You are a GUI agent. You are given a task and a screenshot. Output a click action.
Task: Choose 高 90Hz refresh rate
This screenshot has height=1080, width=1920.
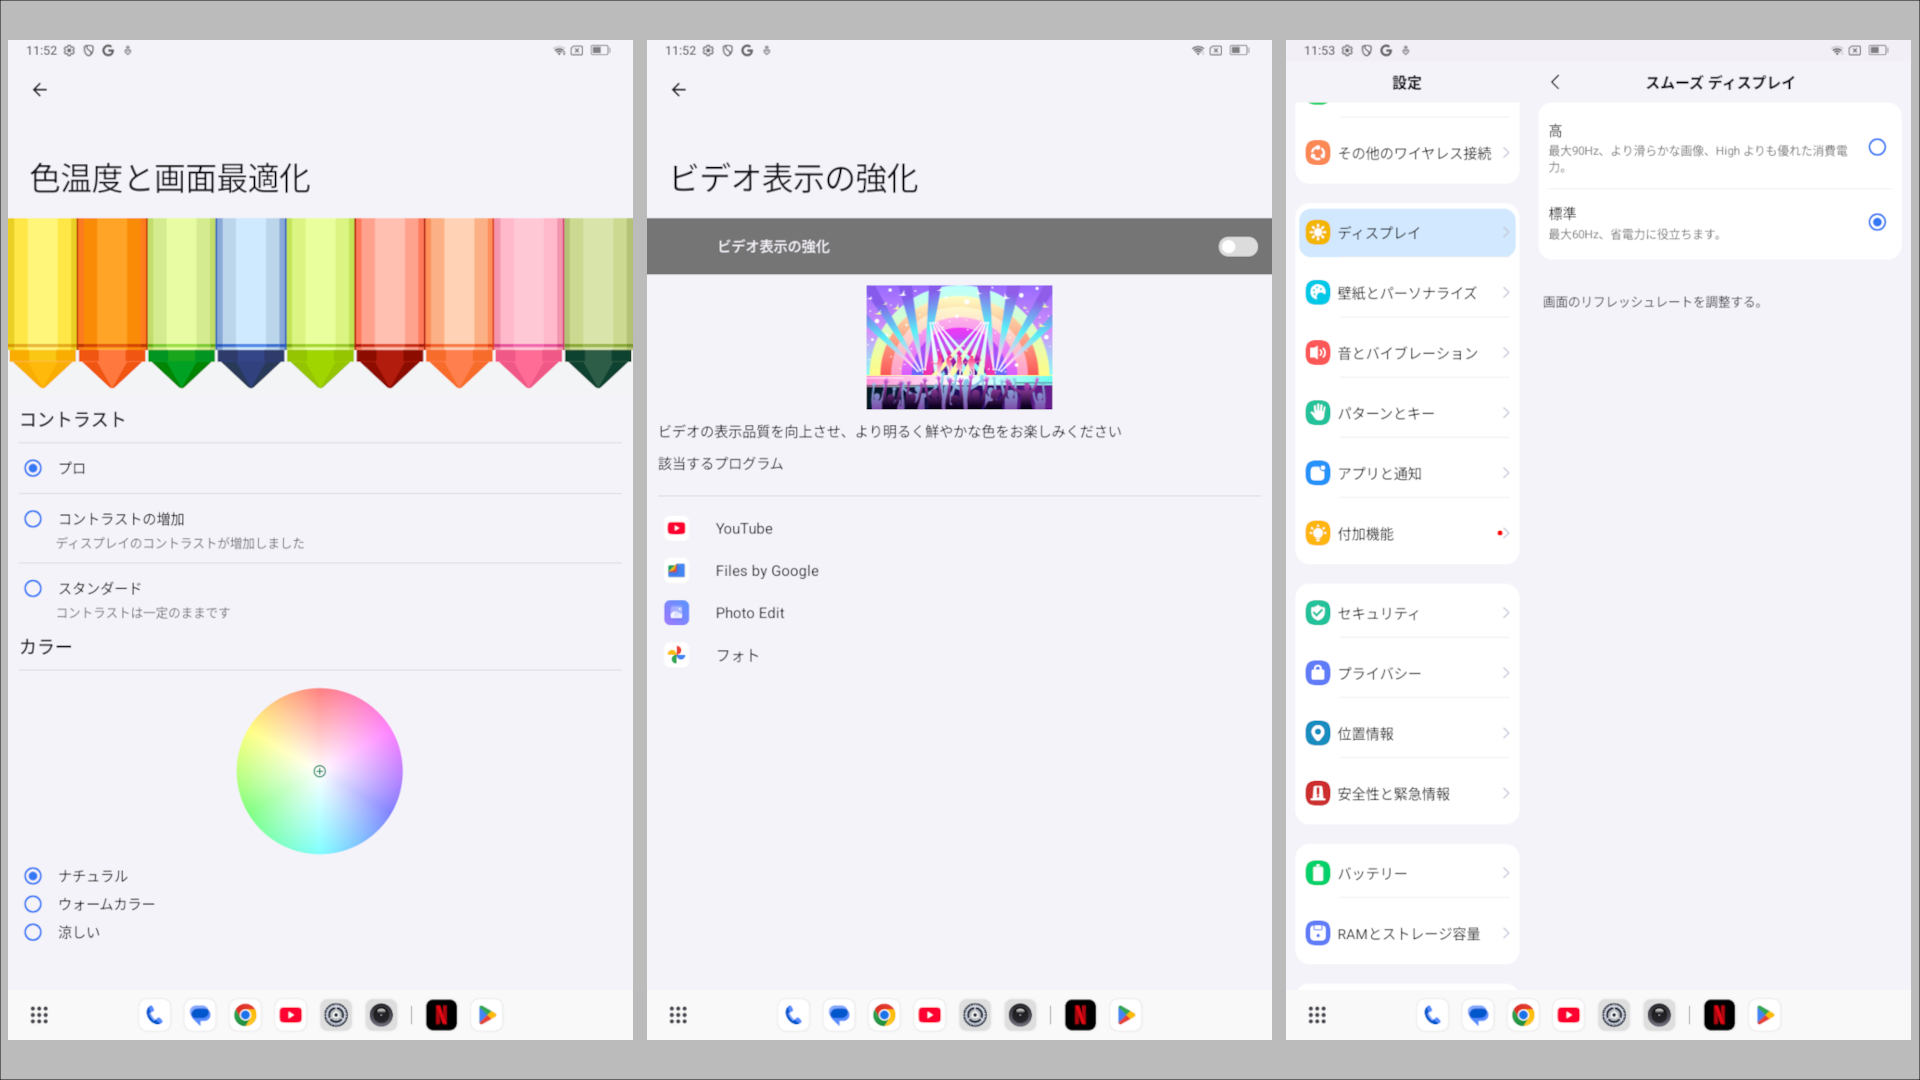pyautogui.click(x=1877, y=147)
